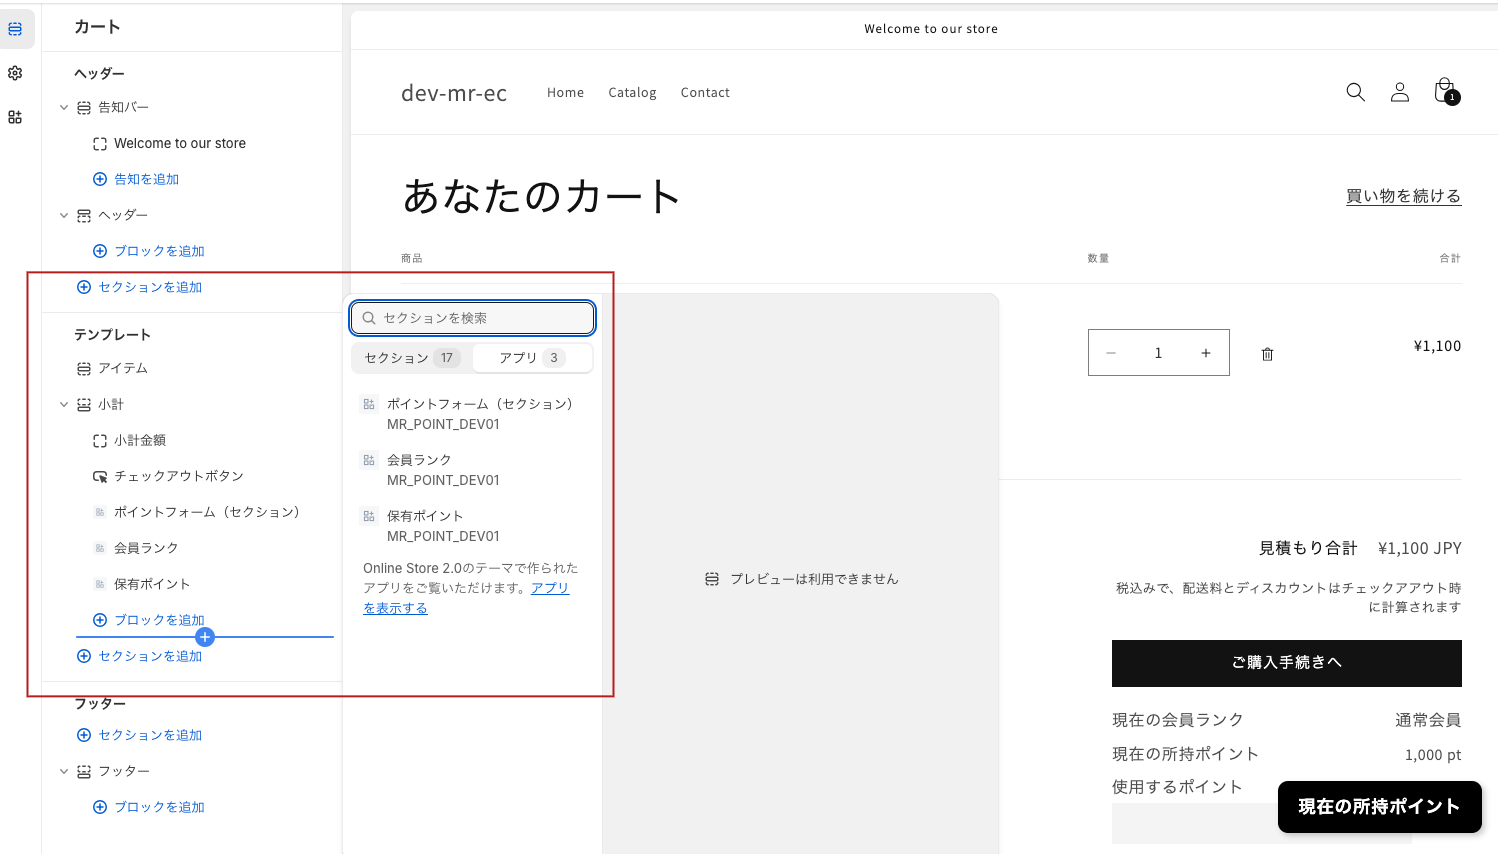Switch to アプリ tab in picker
The height and width of the screenshot is (854, 1498).
pyautogui.click(x=532, y=358)
